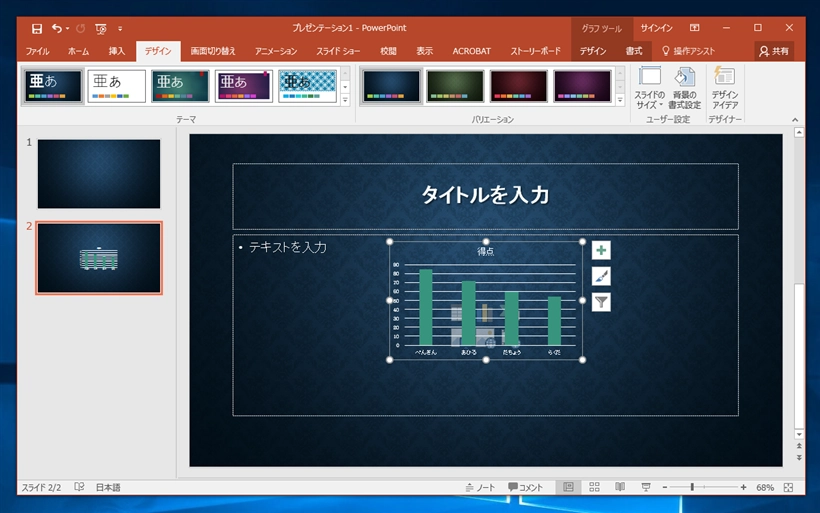Click the テキストを入力 text placeholder
The image size is (820, 513).
(288, 247)
